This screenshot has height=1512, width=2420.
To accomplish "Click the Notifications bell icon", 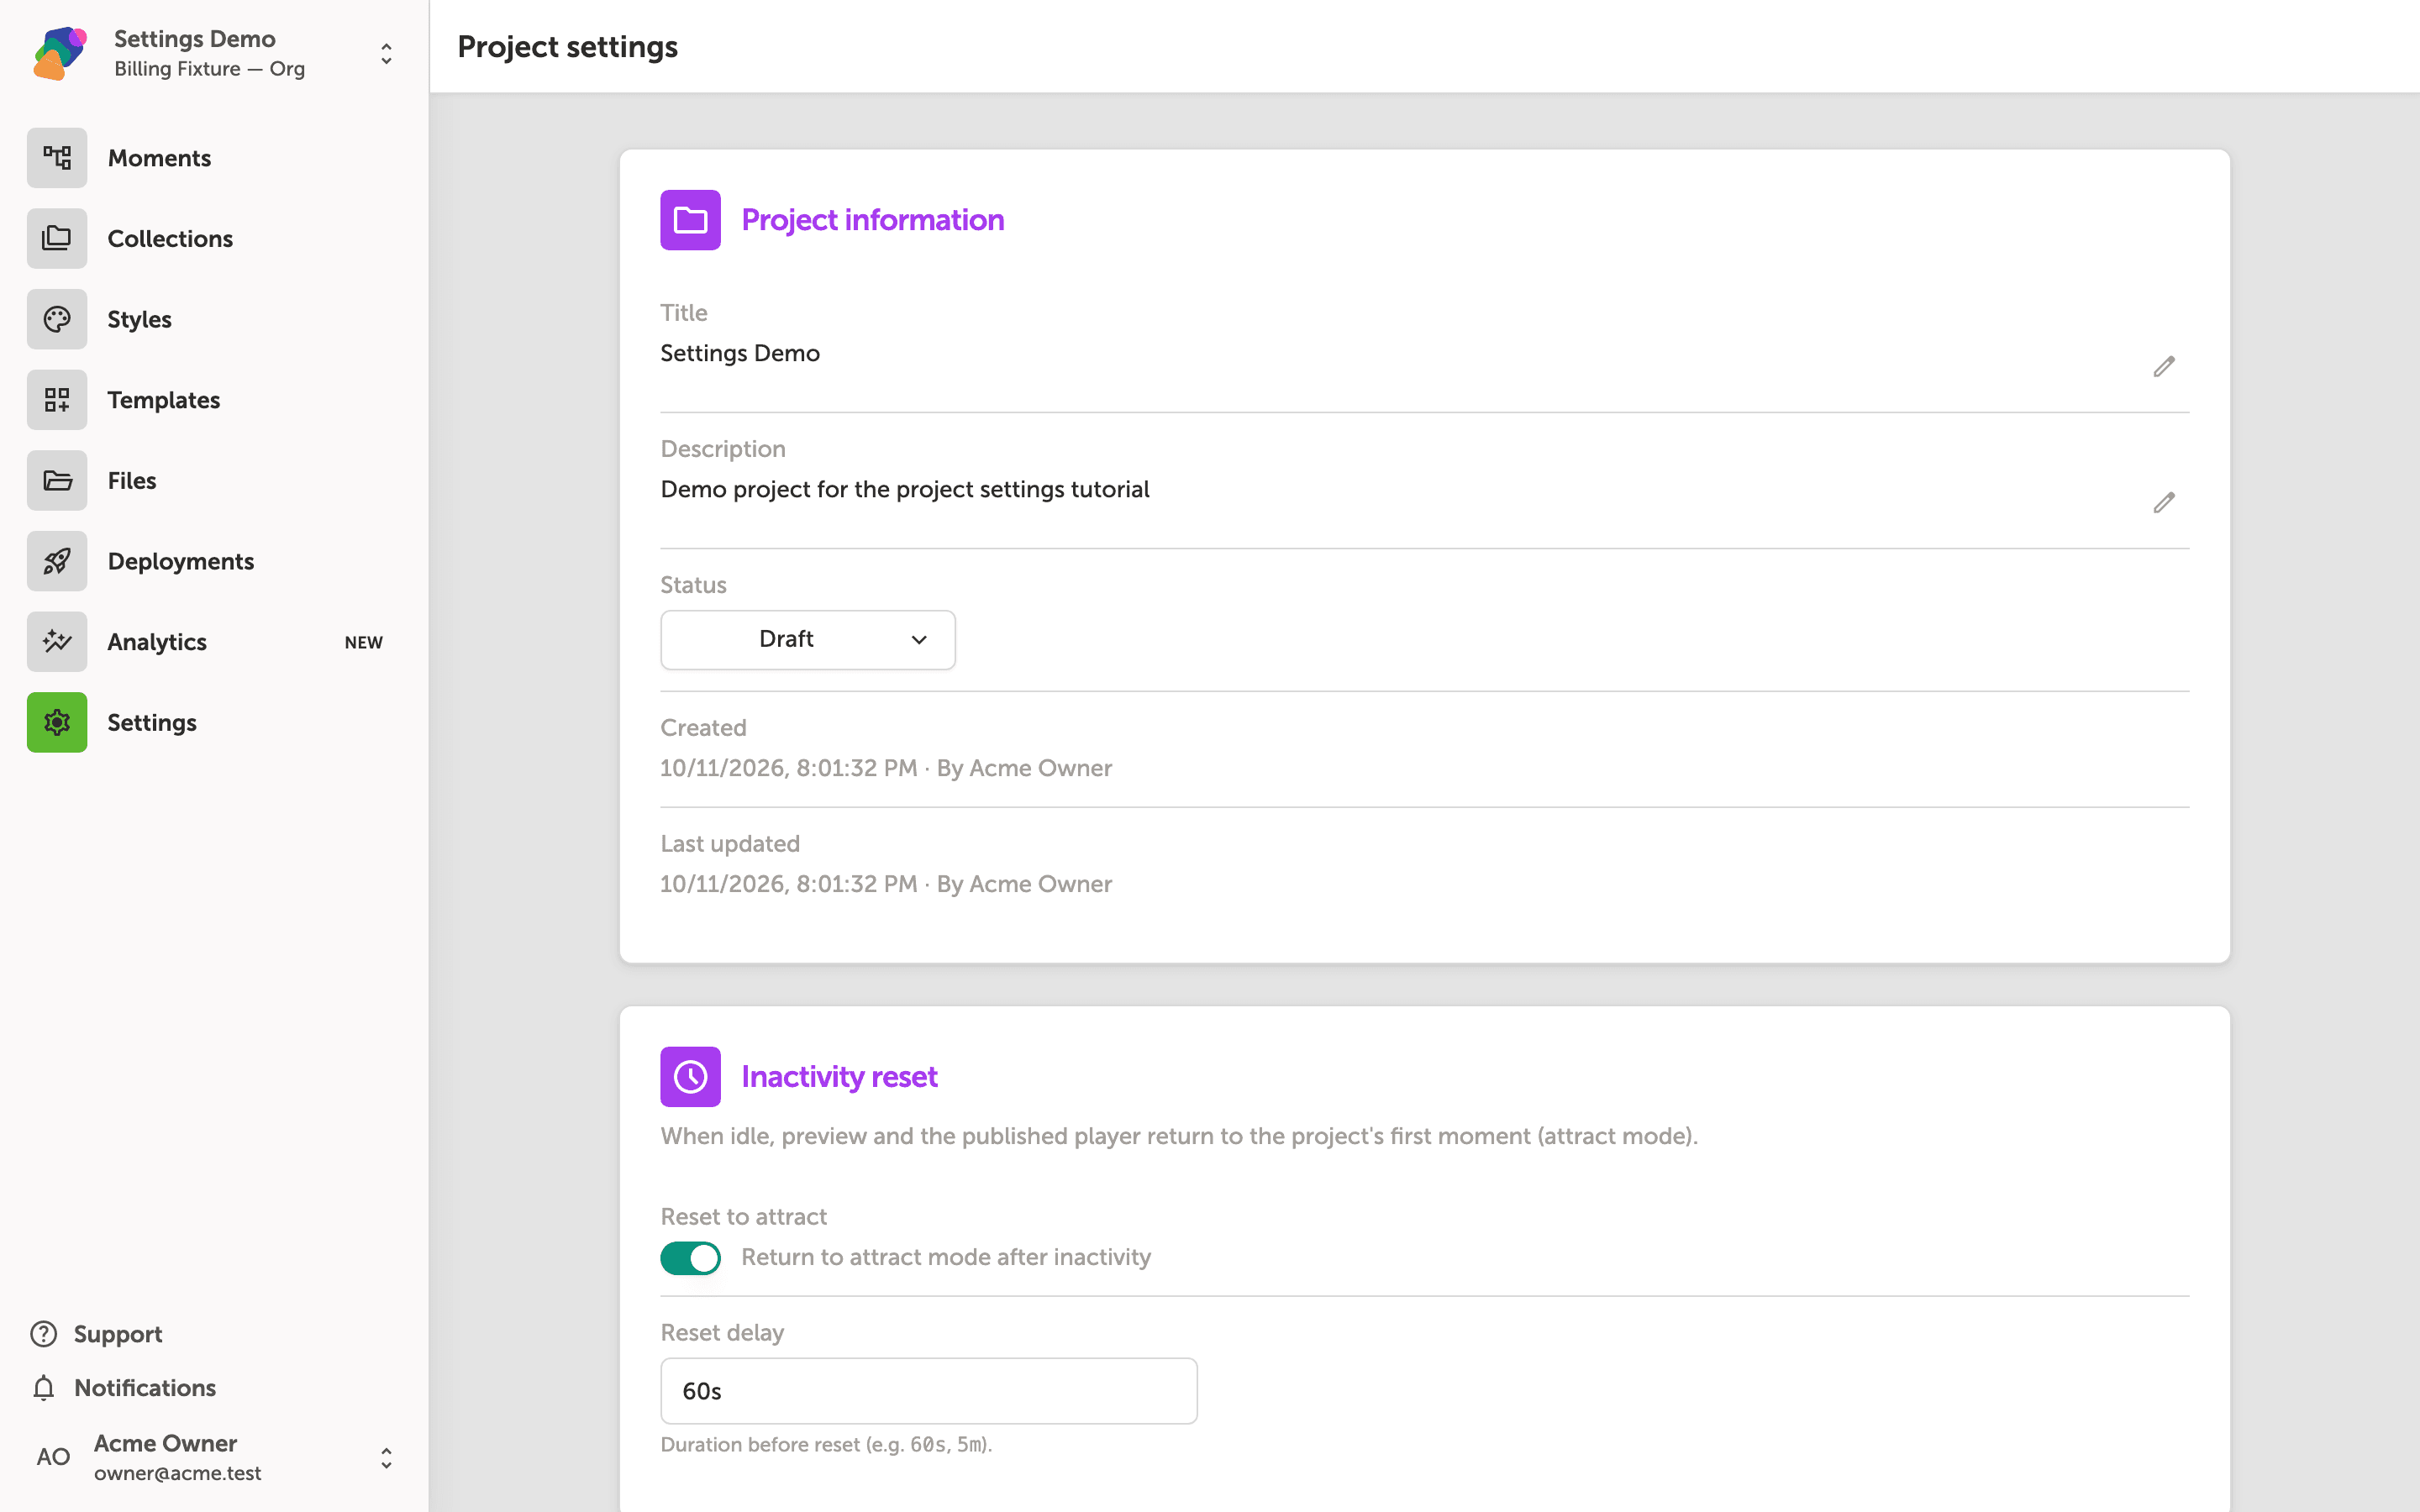I will [43, 1388].
